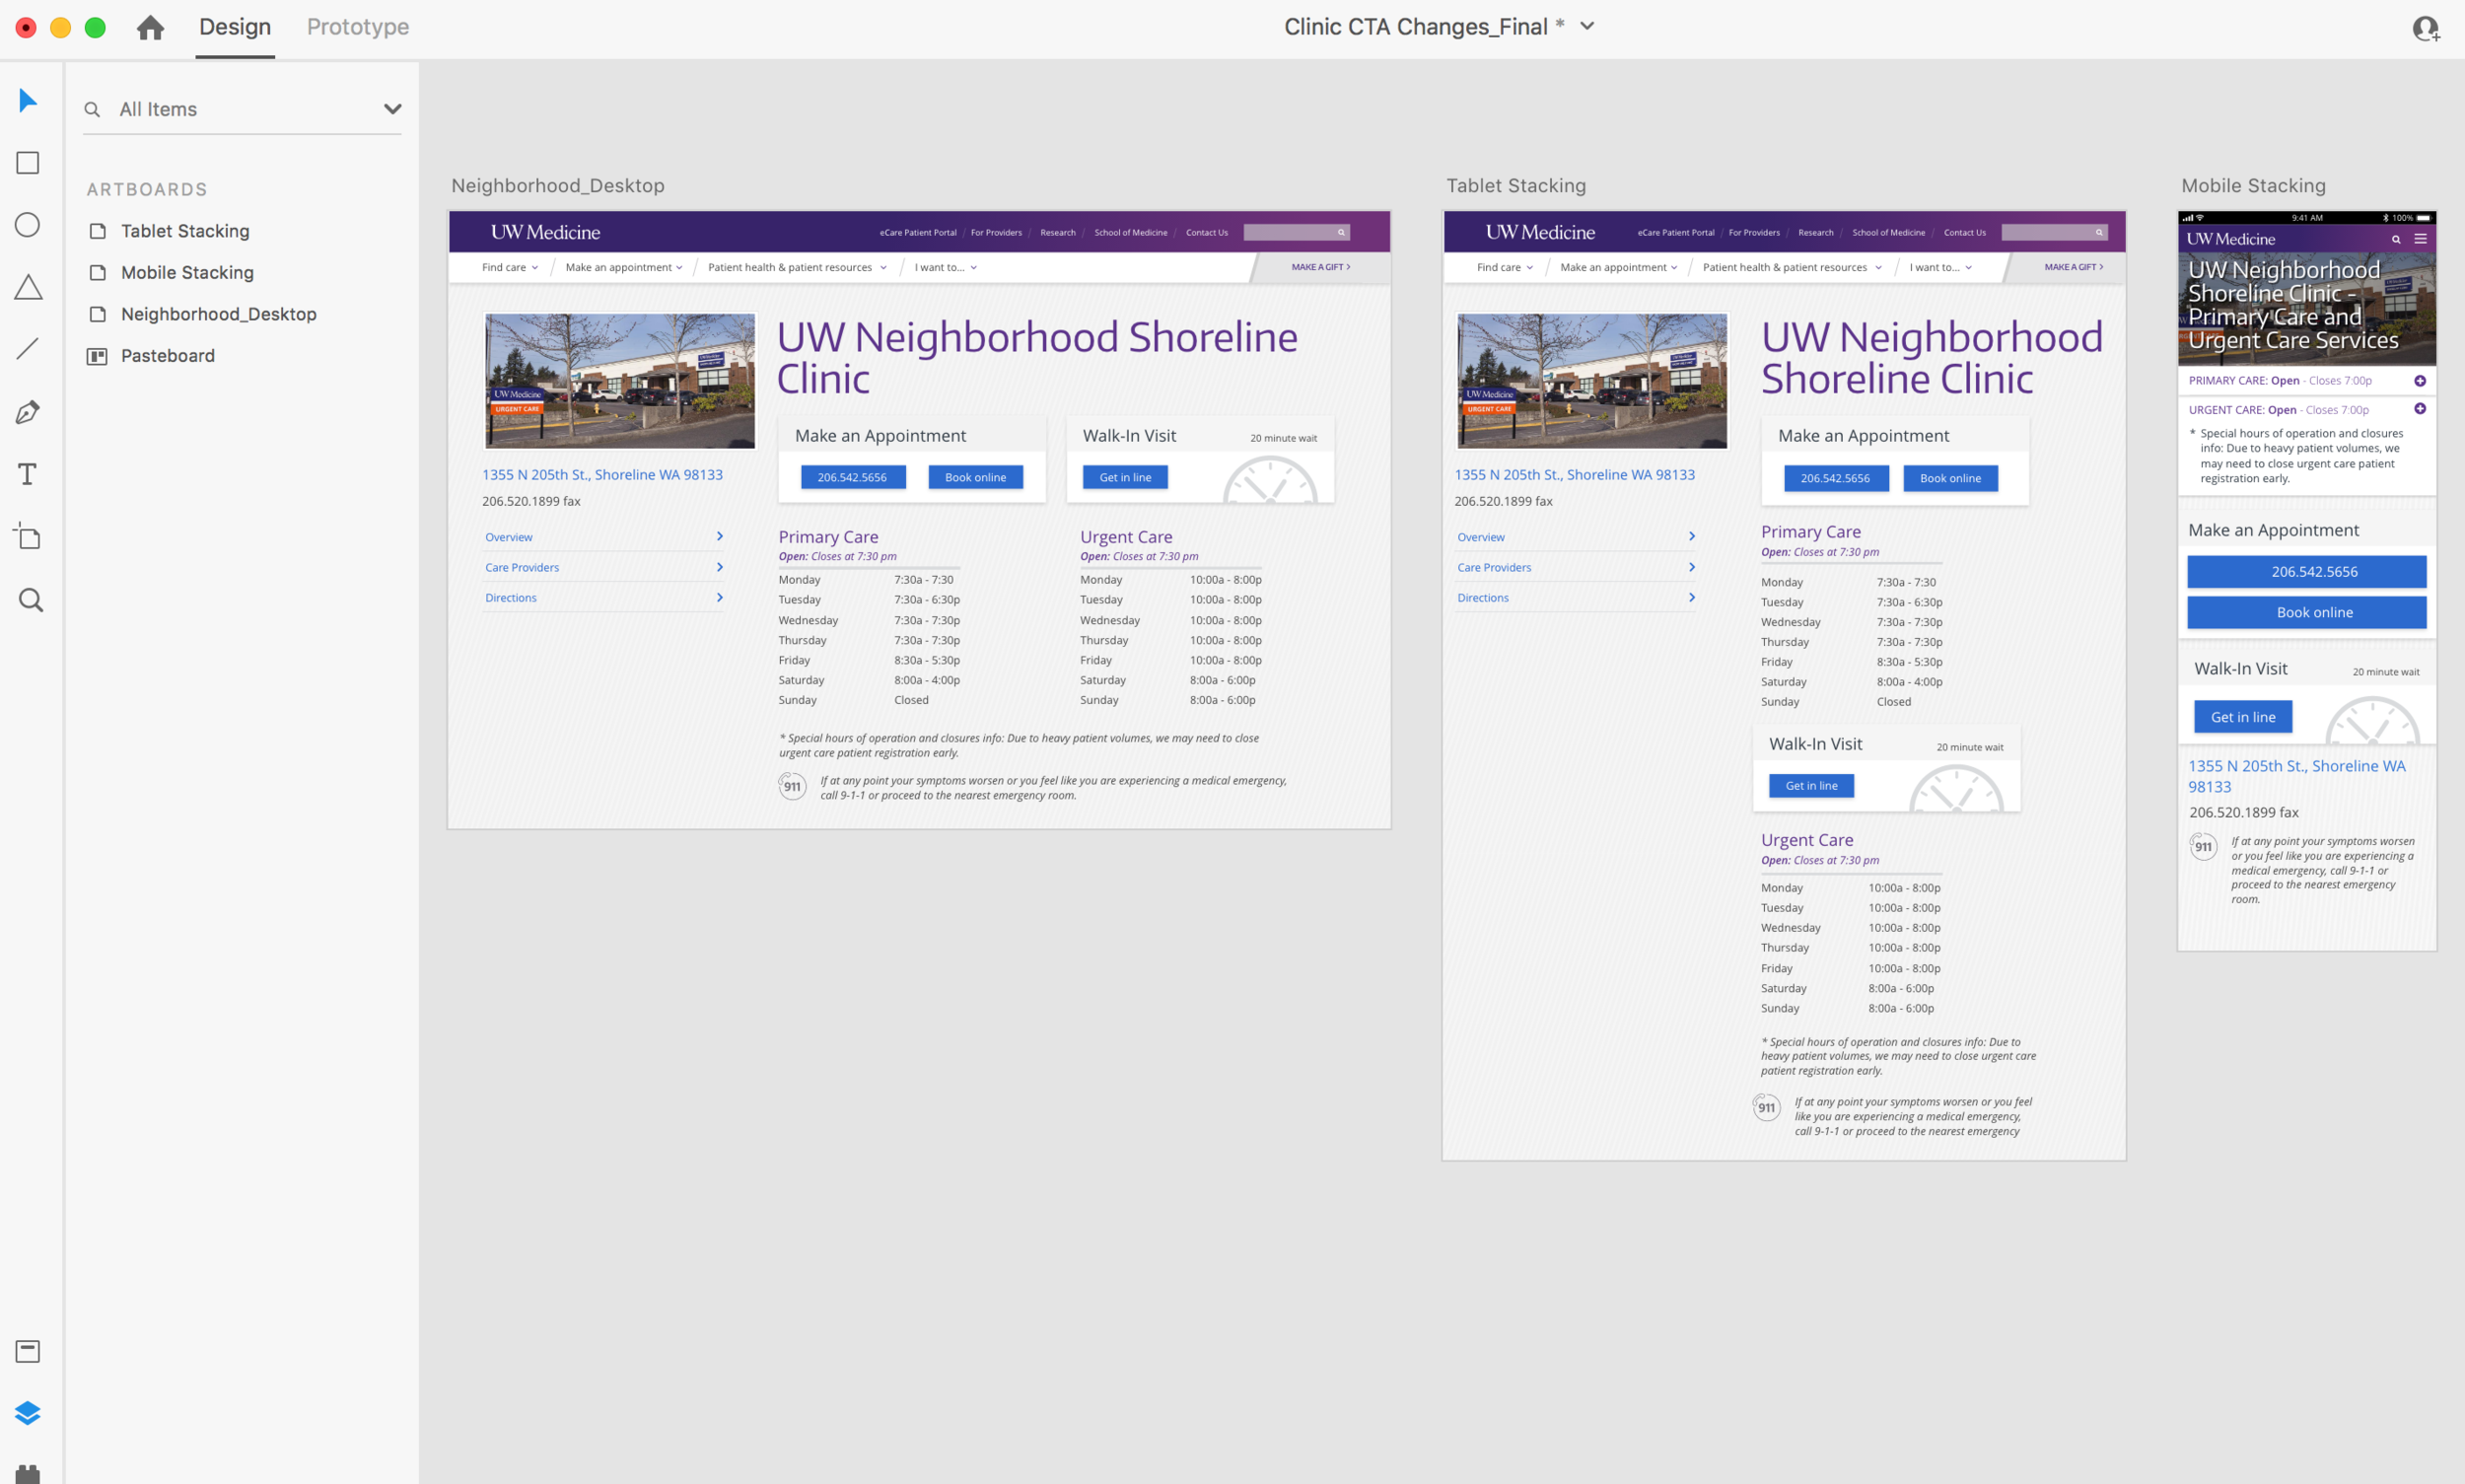2465x1484 pixels.
Task: Click the All Items search field
Action: point(230,109)
